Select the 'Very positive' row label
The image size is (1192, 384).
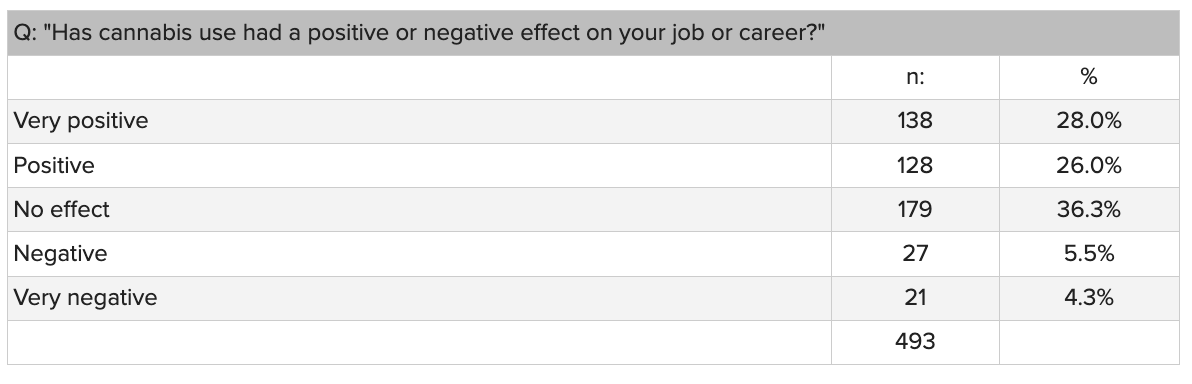(x=81, y=121)
